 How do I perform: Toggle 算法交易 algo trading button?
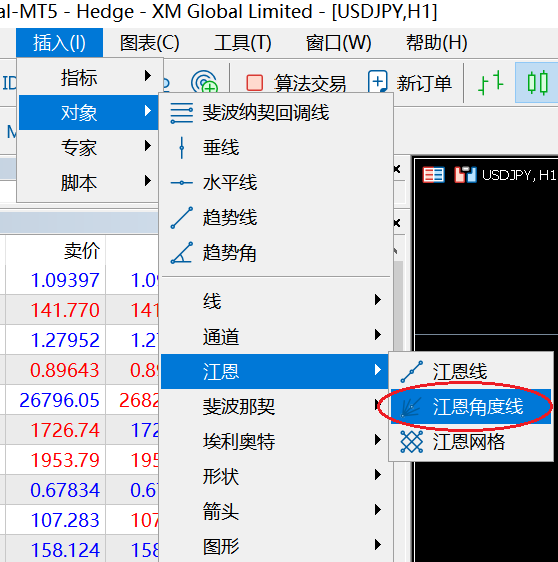[296, 83]
